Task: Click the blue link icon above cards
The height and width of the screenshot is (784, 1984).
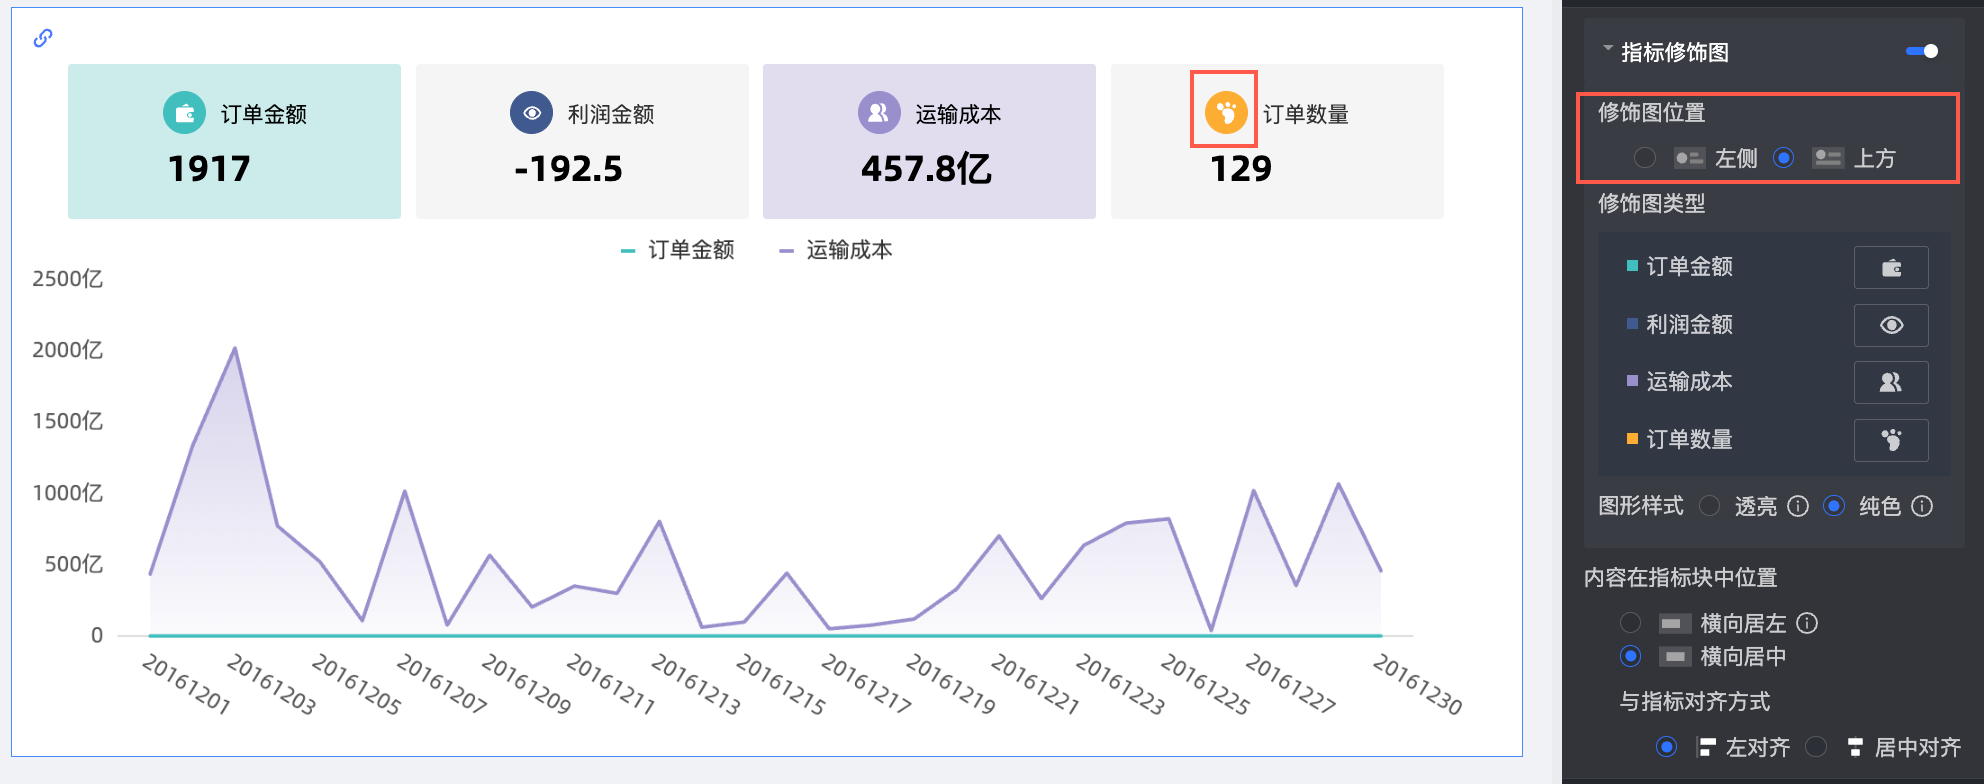Action: [x=43, y=38]
